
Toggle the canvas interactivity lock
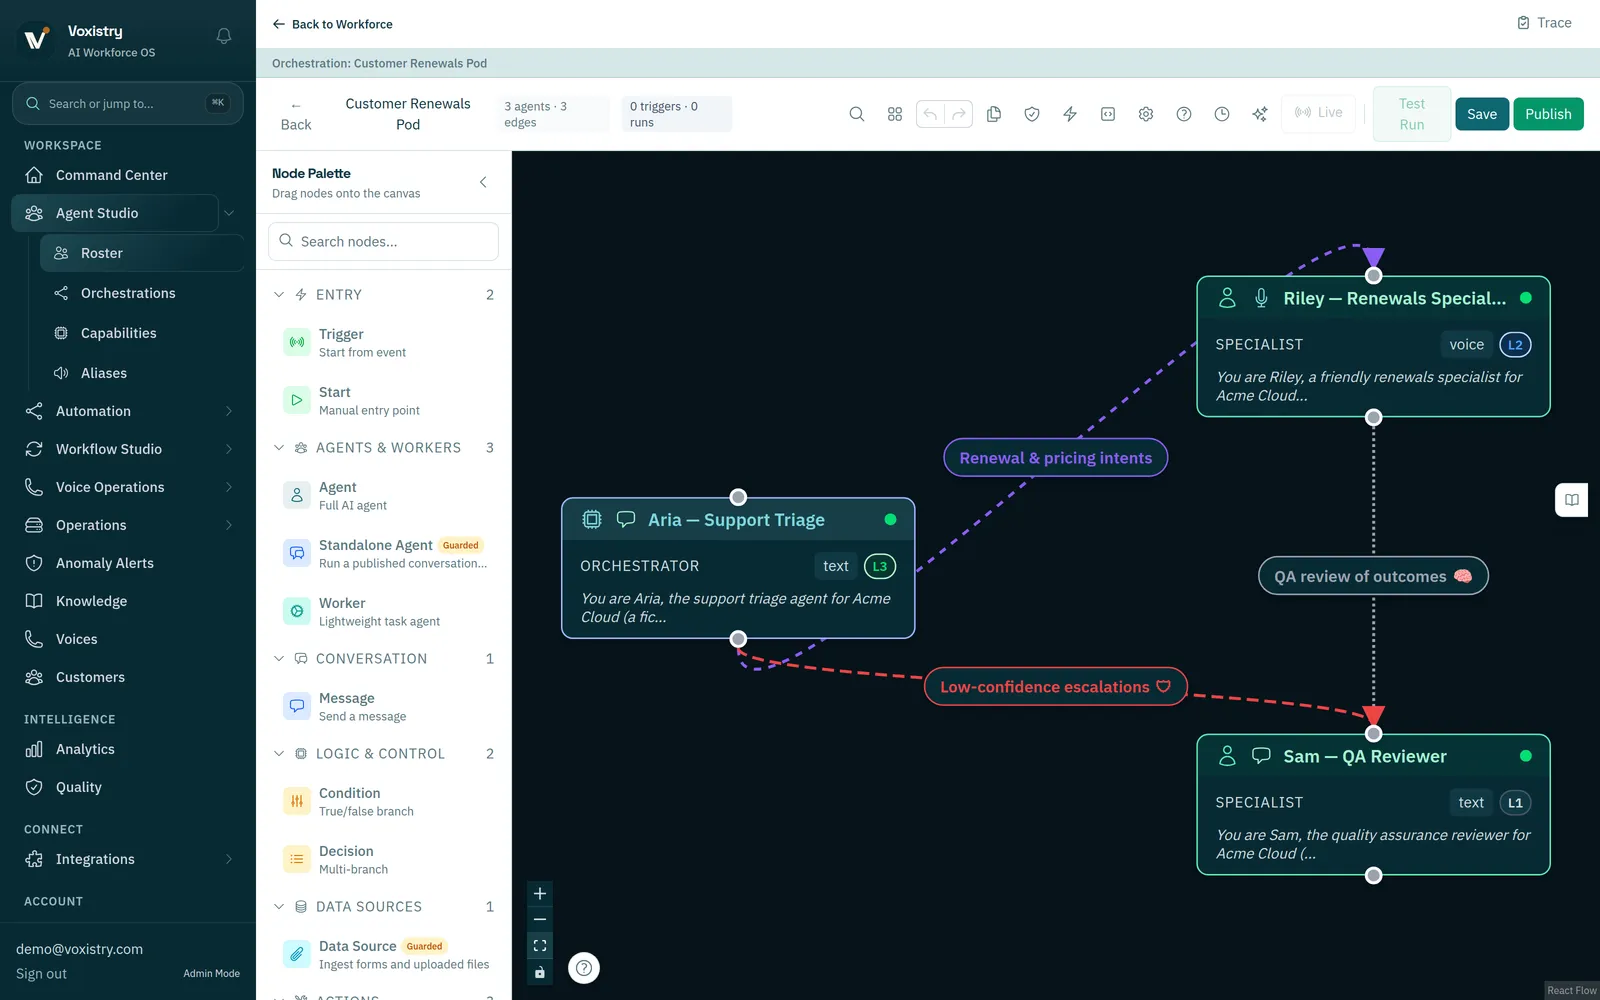(540, 972)
